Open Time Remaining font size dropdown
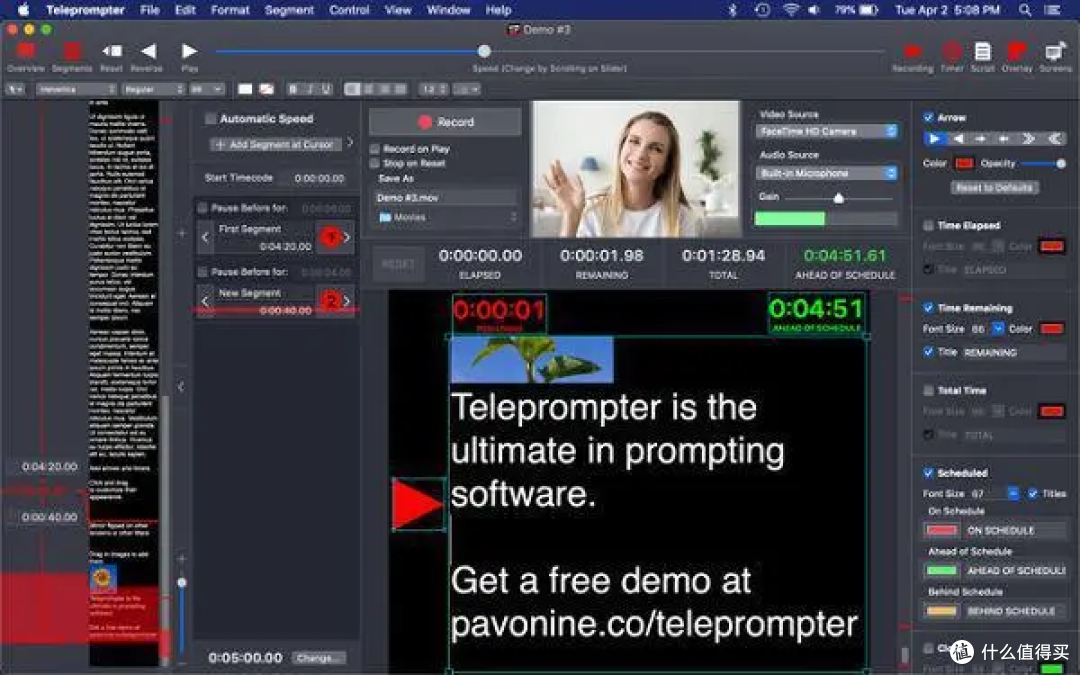The height and width of the screenshot is (675, 1080). 997,329
